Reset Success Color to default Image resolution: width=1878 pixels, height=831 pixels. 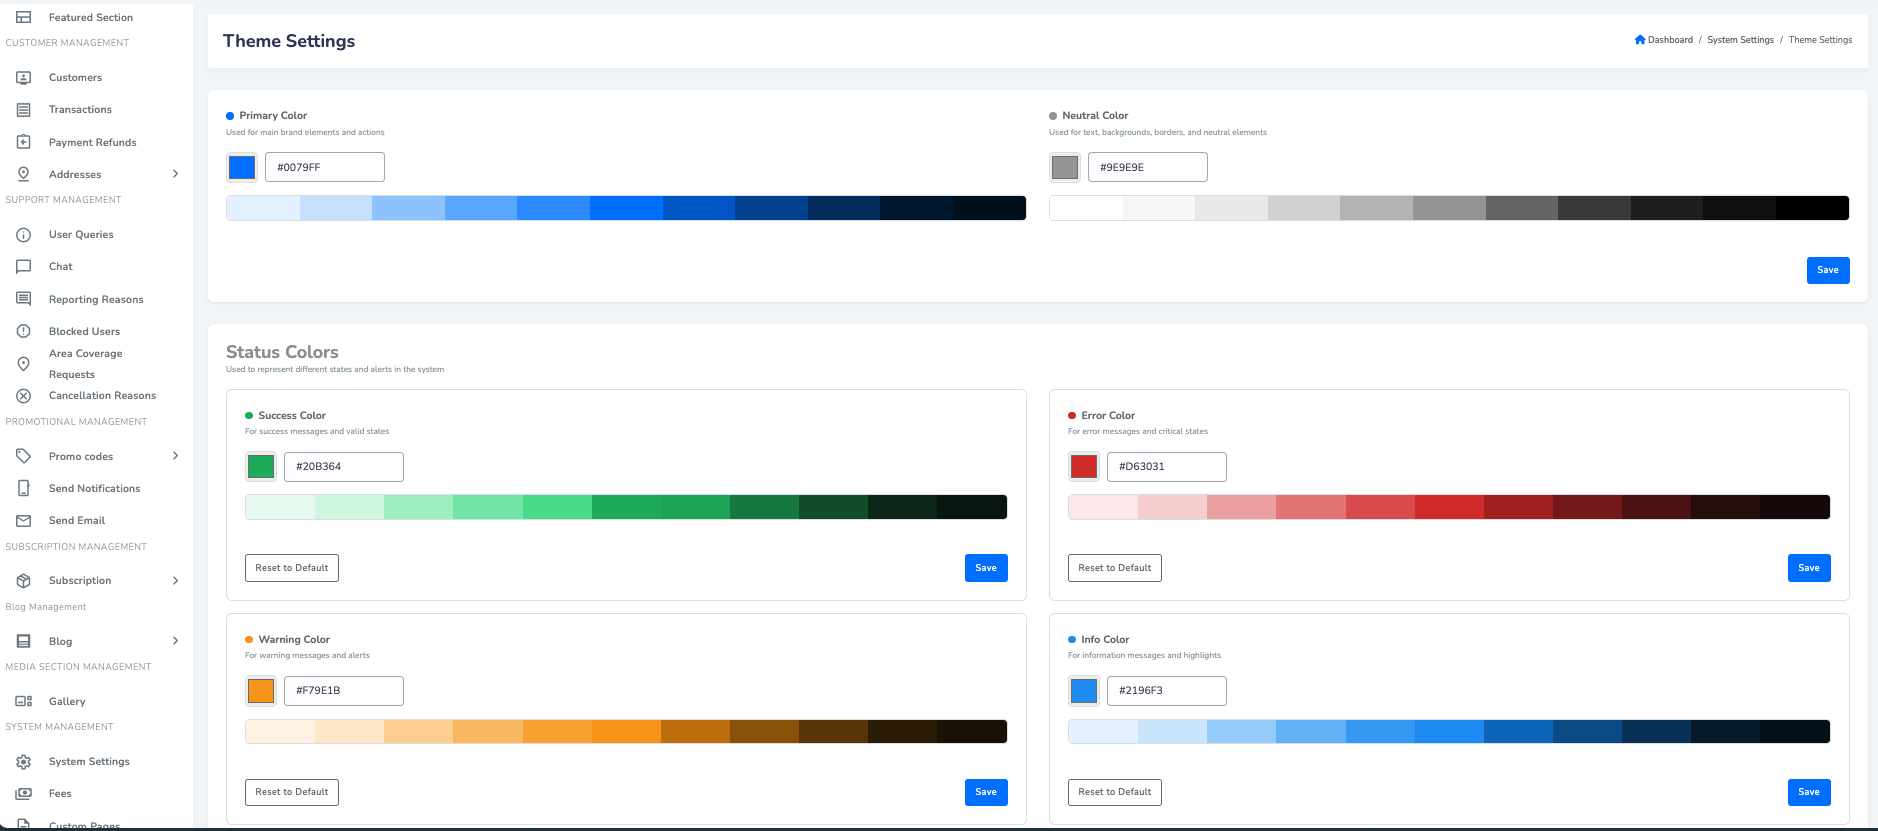292,568
